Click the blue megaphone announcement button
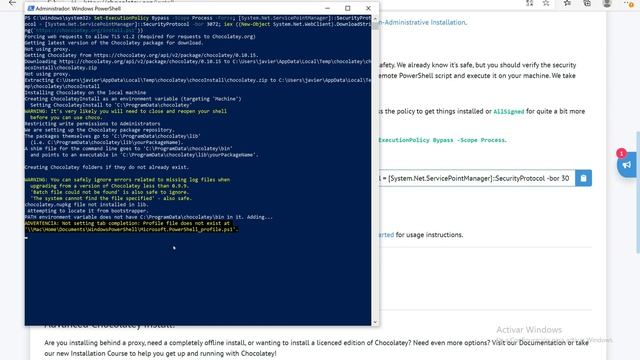Screen dimensions: 640x360 click(627, 165)
